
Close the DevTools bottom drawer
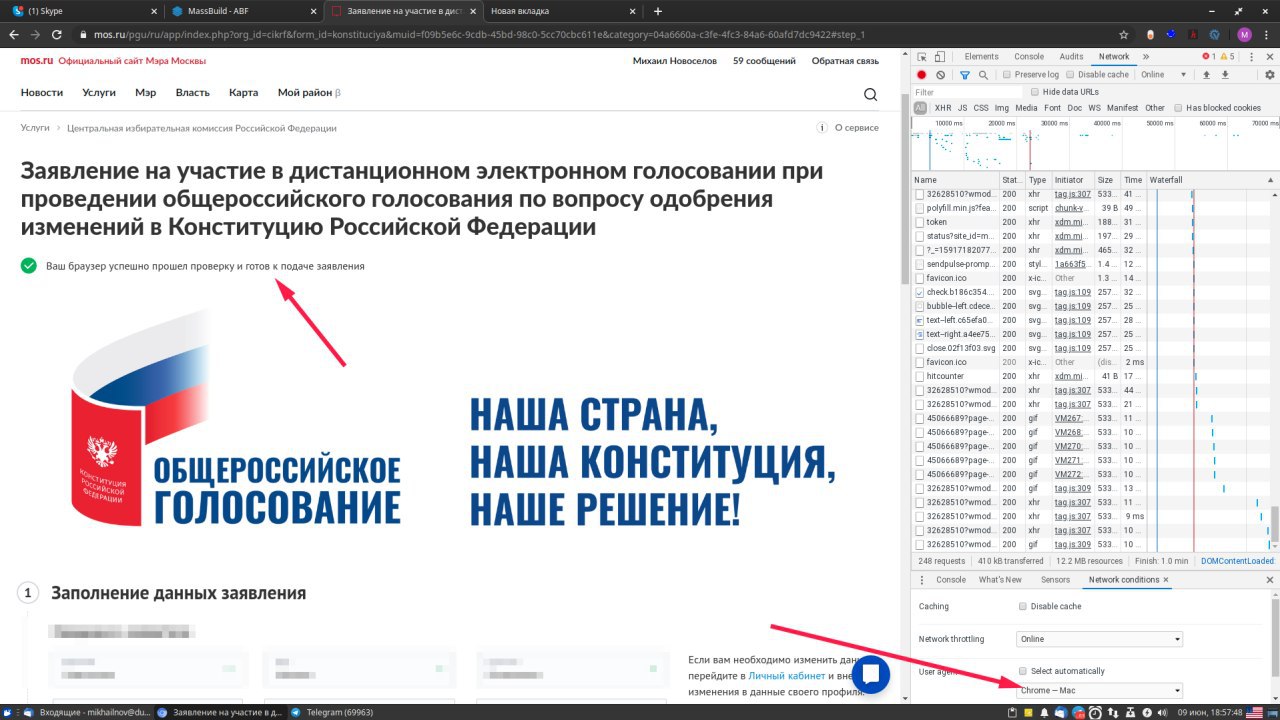[x=1270, y=580]
